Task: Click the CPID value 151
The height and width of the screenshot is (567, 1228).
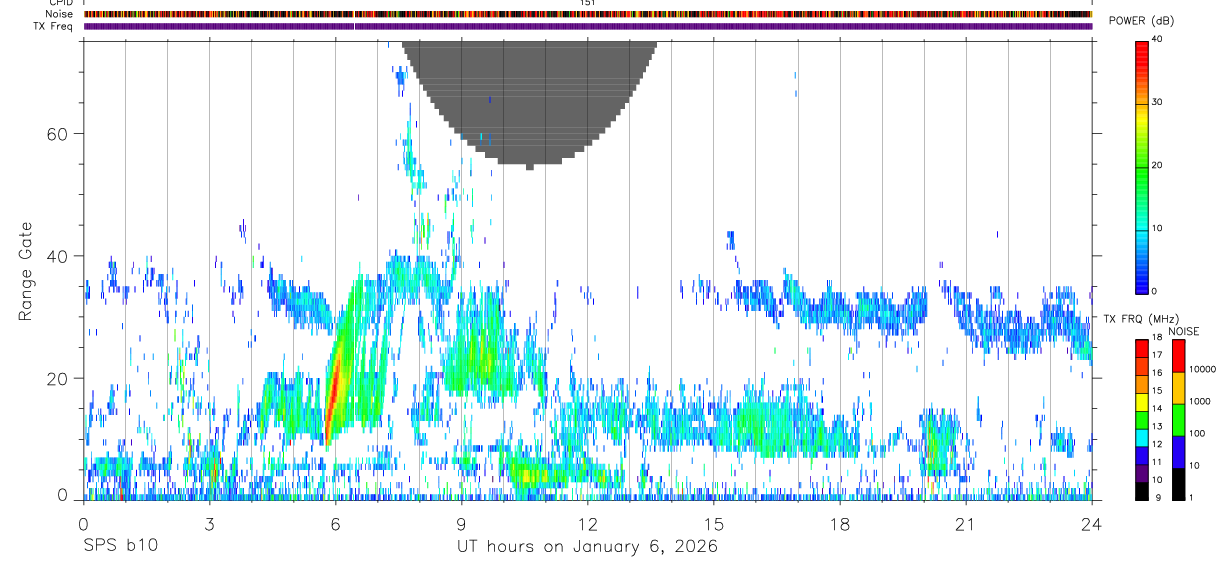Action: (x=587, y=3)
